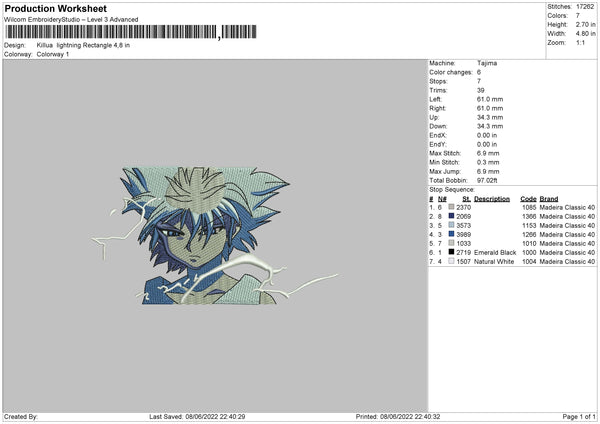The image size is (600, 424).
Task: Click the Width value 4.80 in
Action: [x=585, y=34]
